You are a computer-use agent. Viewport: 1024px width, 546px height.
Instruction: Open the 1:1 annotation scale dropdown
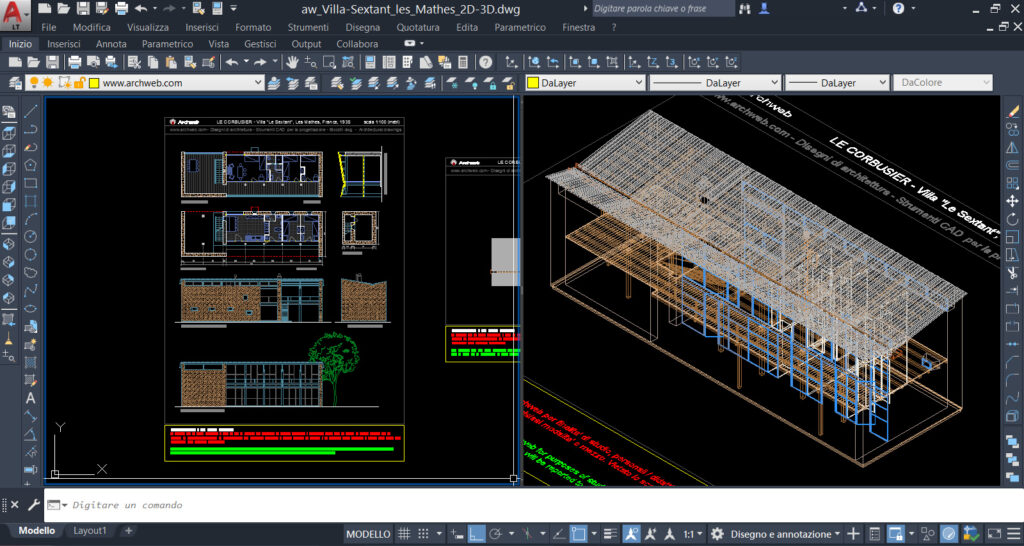tap(694, 534)
